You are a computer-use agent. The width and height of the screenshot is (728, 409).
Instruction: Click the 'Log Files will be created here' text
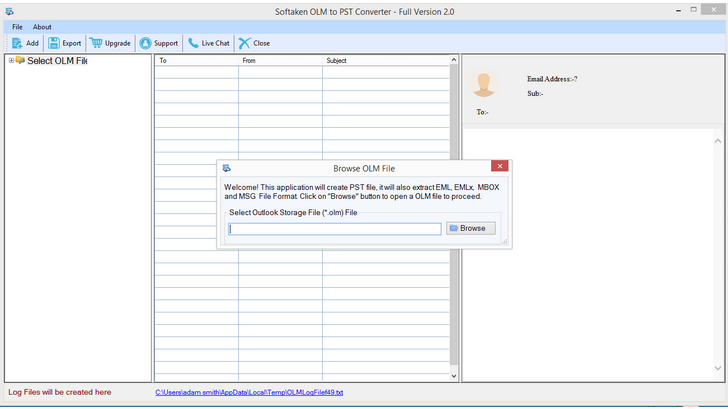(x=59, y=392)
